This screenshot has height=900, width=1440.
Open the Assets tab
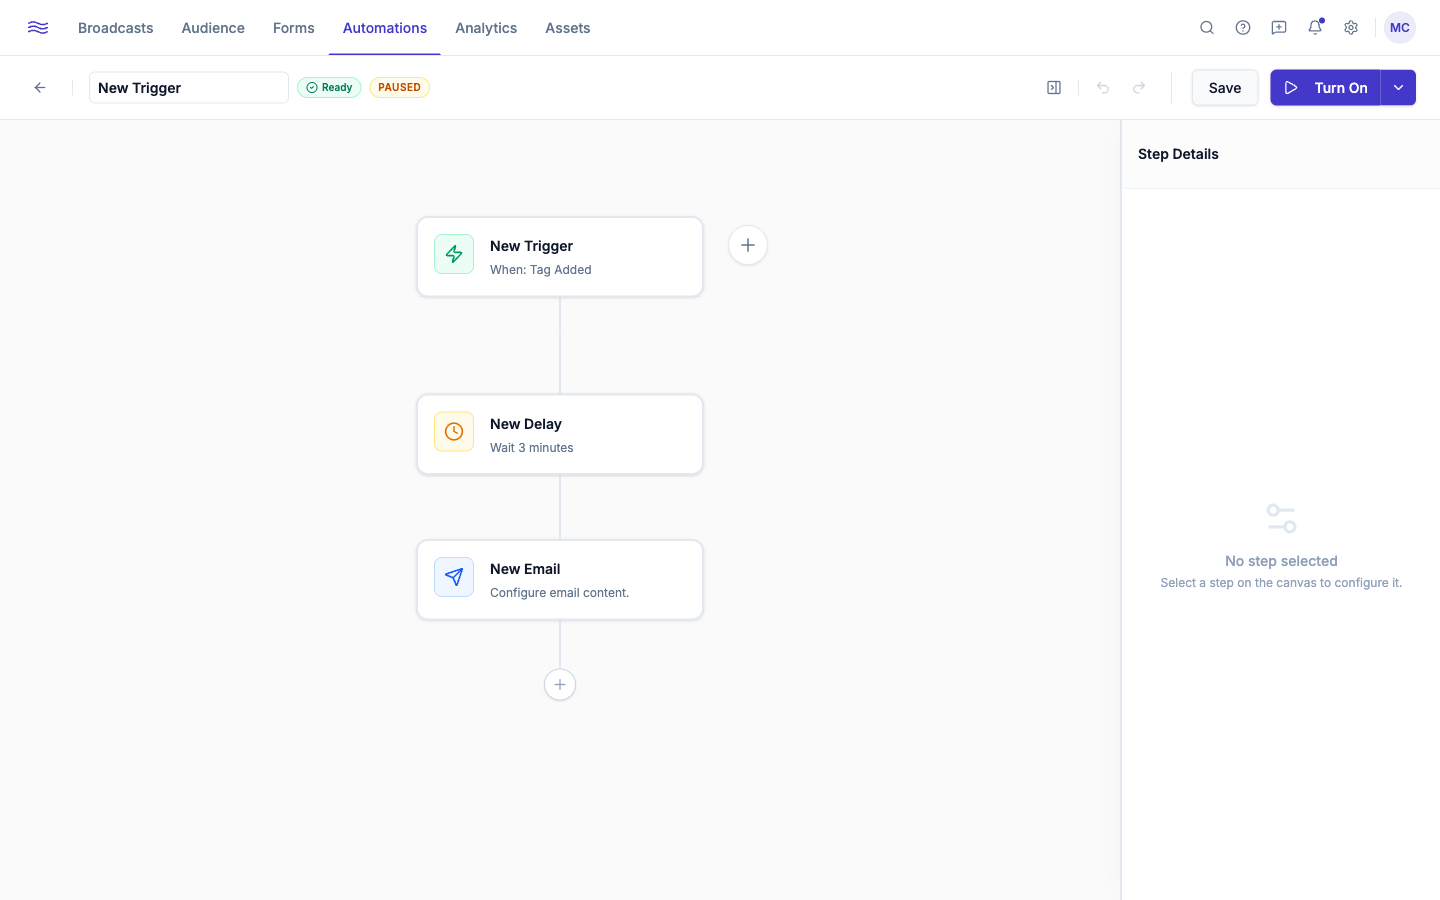coord(568,28)
